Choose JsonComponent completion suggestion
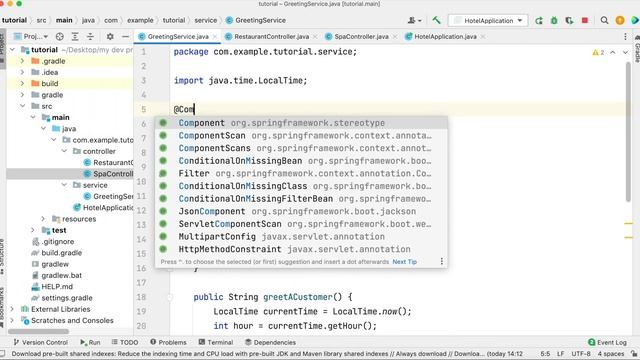This screenshot has height=360, width=640. pyautogui.click(x=301, y=211)
